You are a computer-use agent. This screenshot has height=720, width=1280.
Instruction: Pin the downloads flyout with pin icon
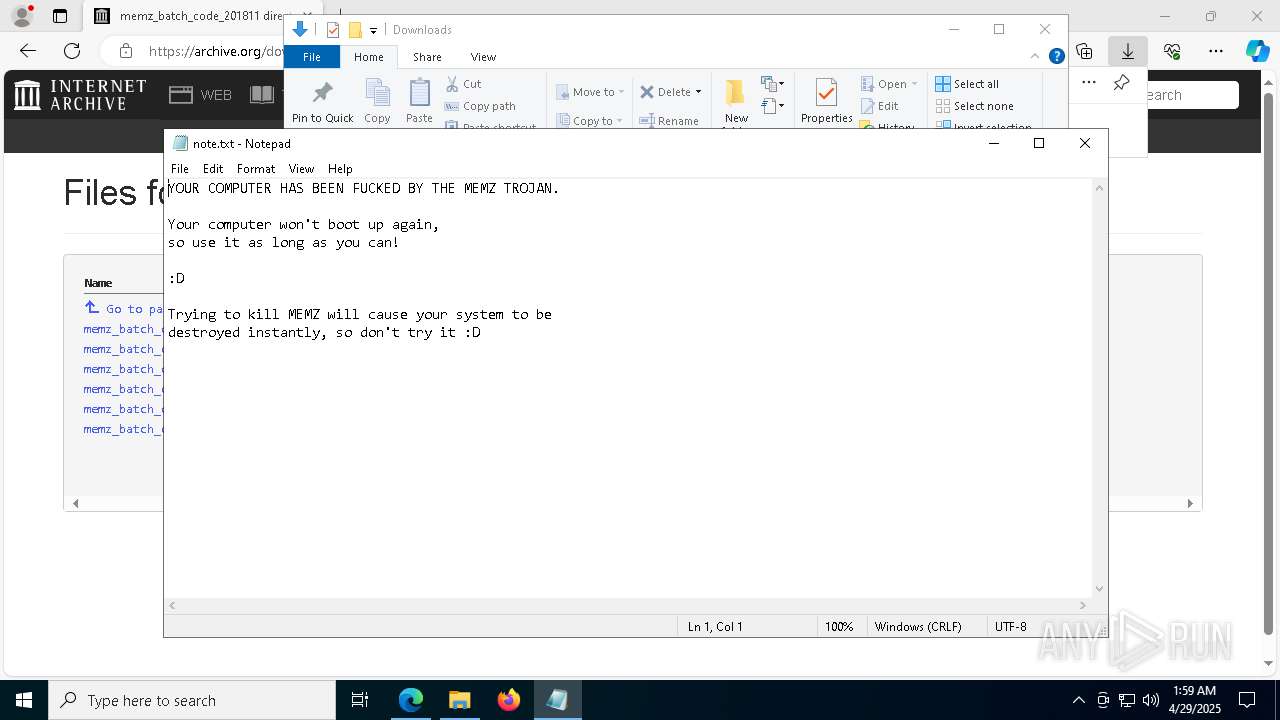[x=1122, y=83]
